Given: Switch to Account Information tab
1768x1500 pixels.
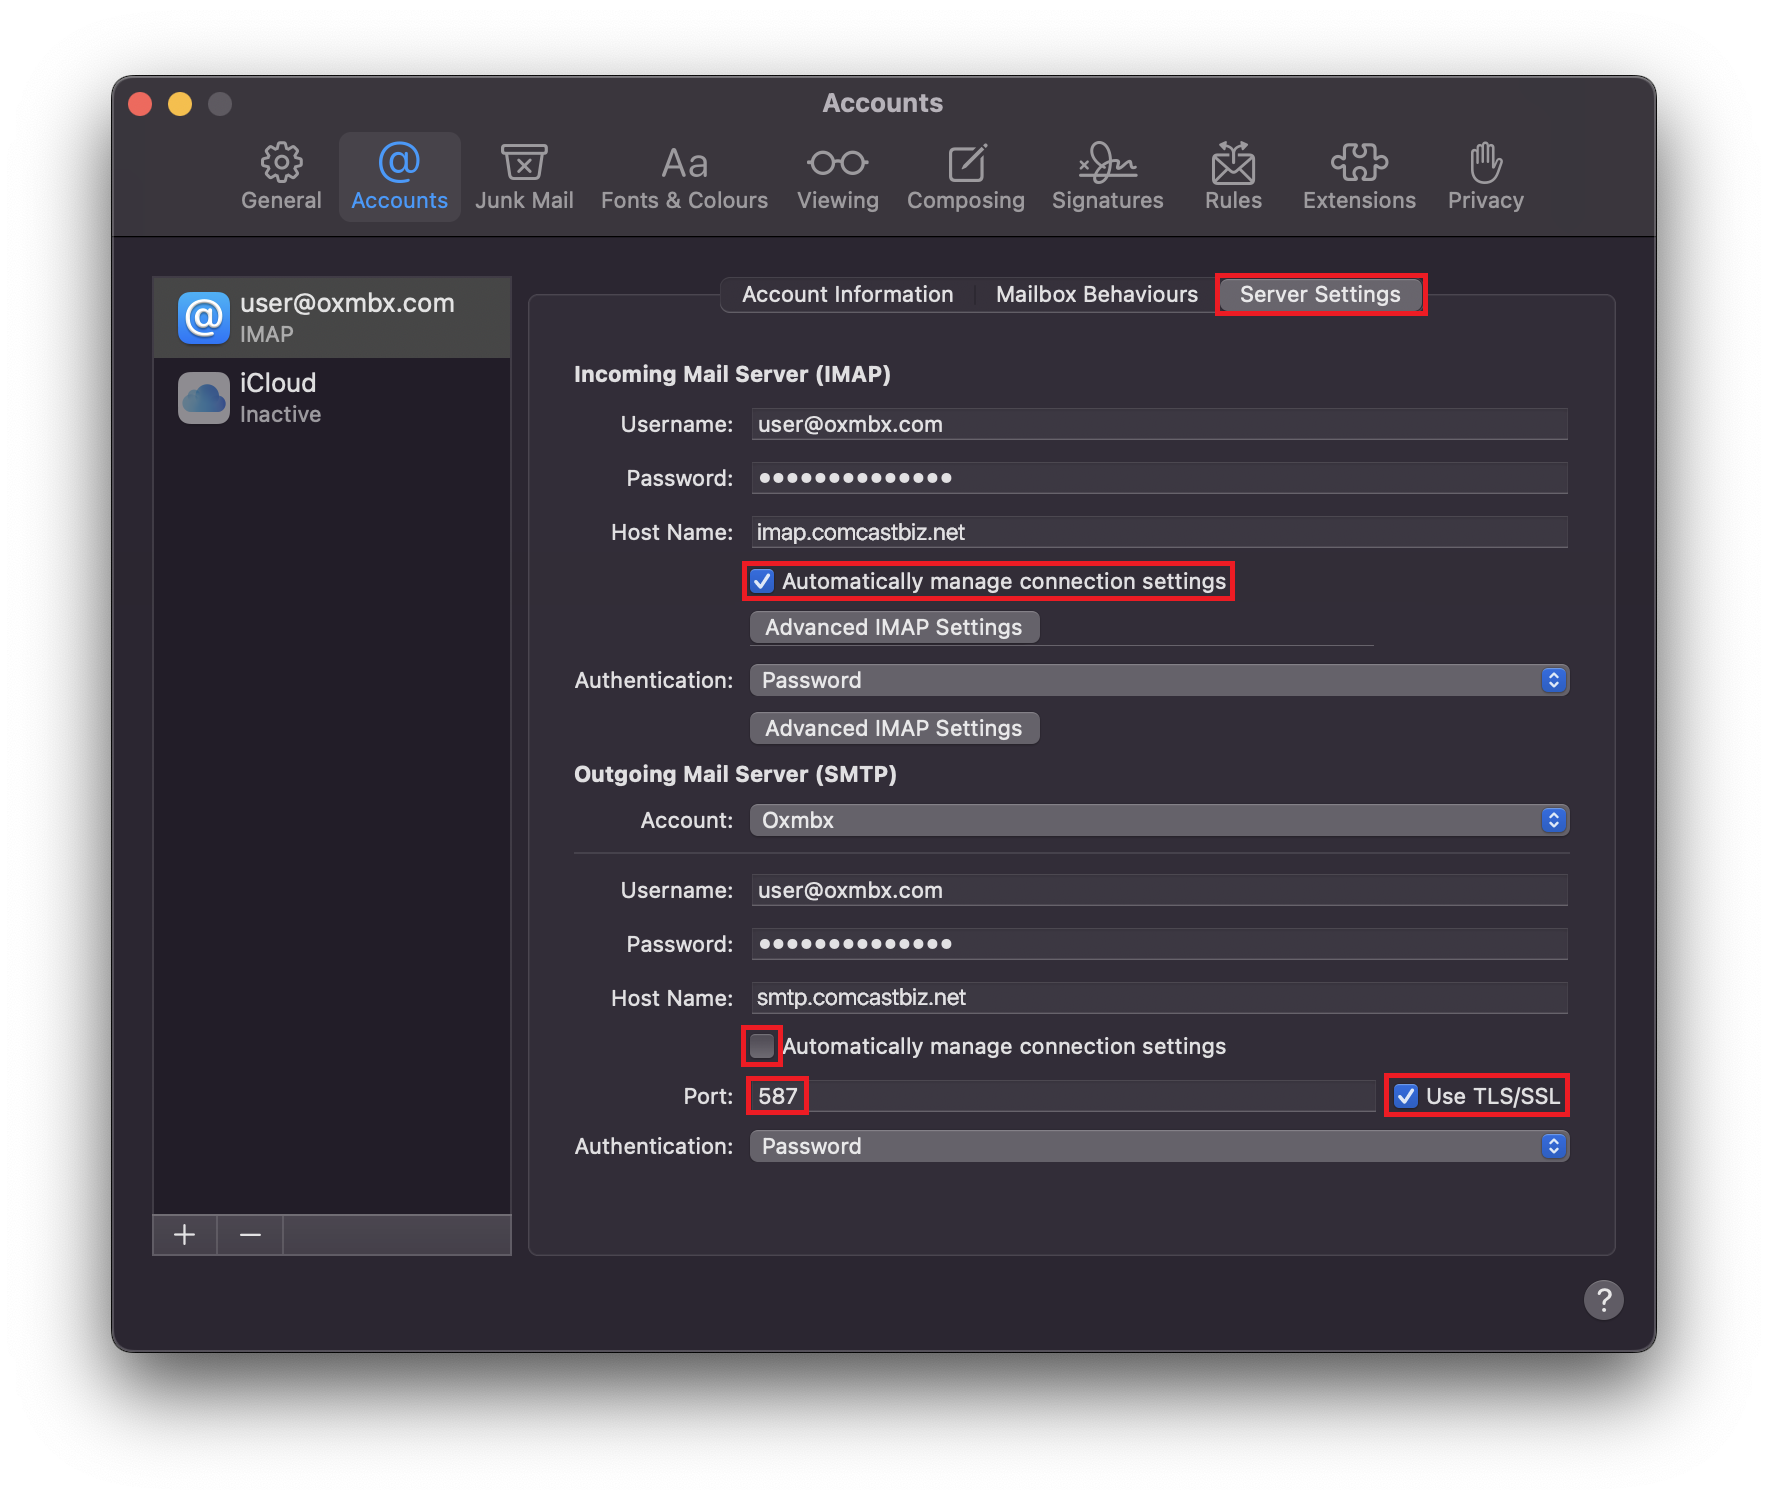Looking at the screenshot, I should (847, 294).
